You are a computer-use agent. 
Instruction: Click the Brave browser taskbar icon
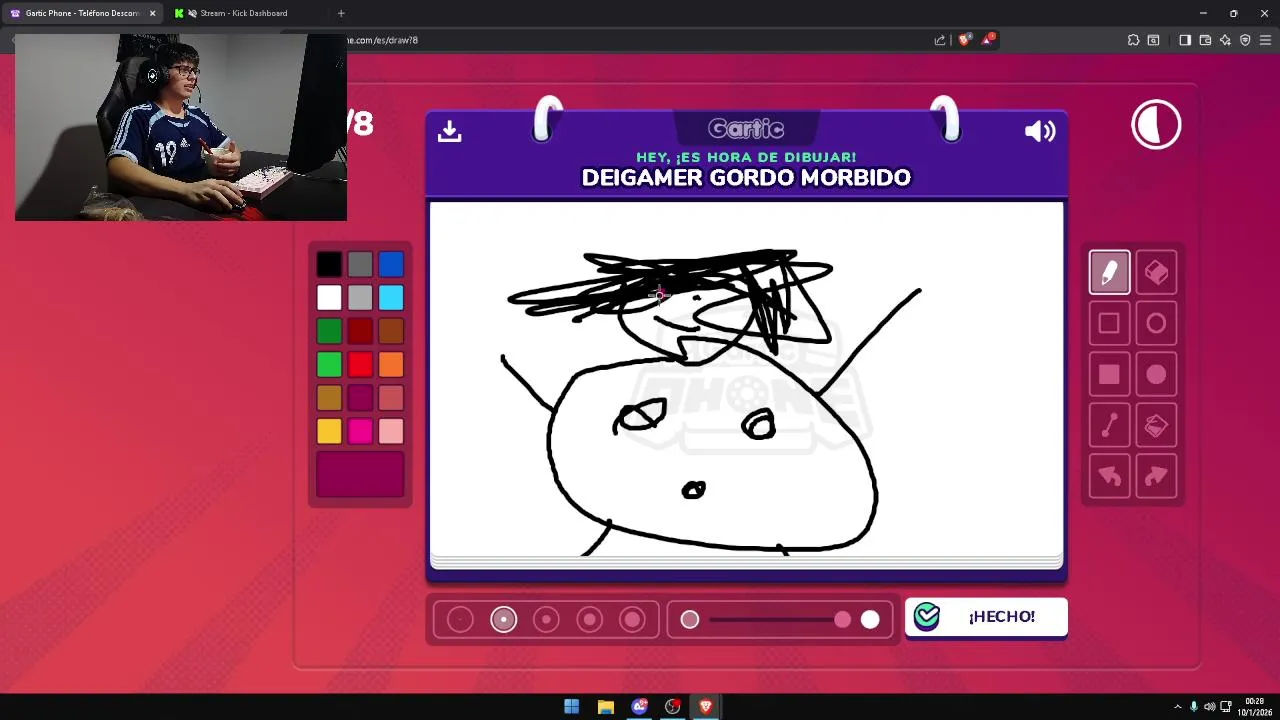click(706, 707)
